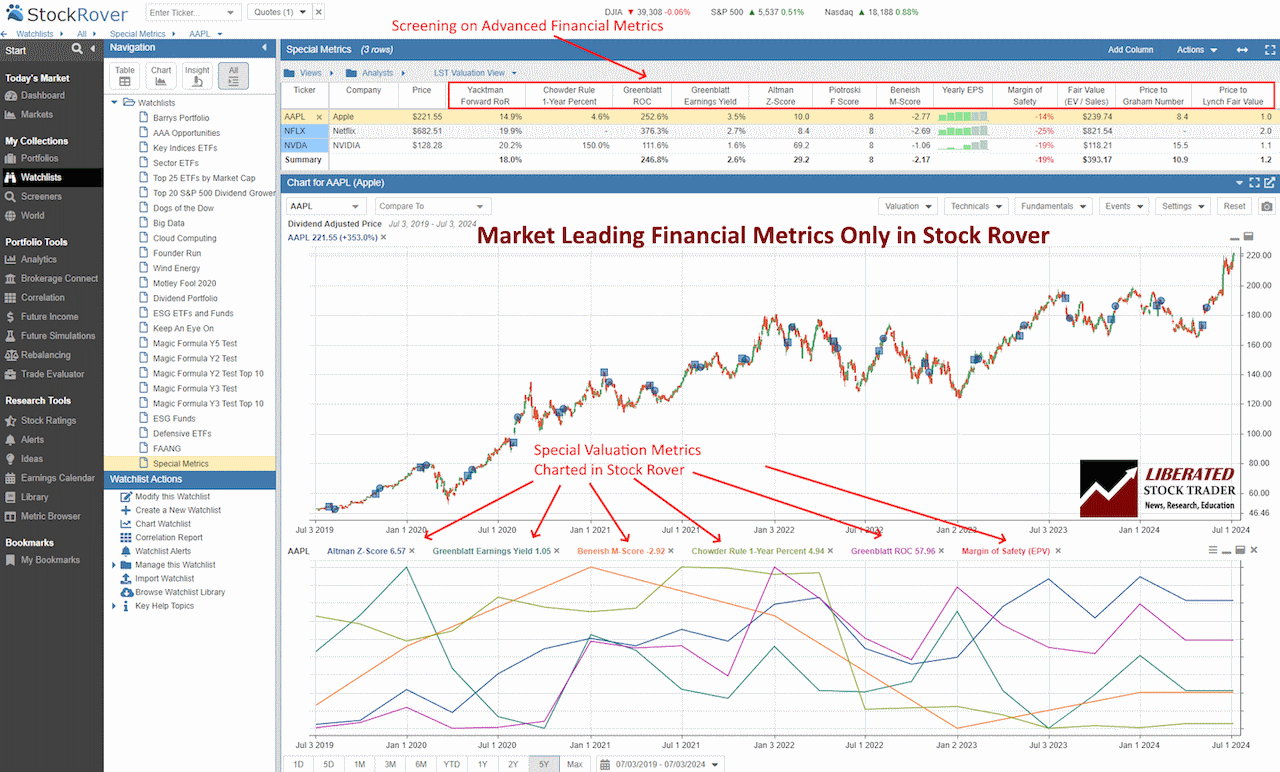Screen dimensions: 1280x772
Task: Reset the chart with Reset button
Action: [1234, 206]
